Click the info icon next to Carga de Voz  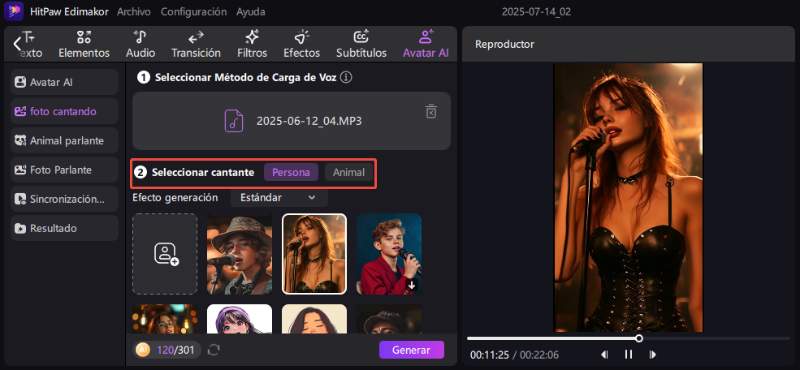click(x=346, y=78)
